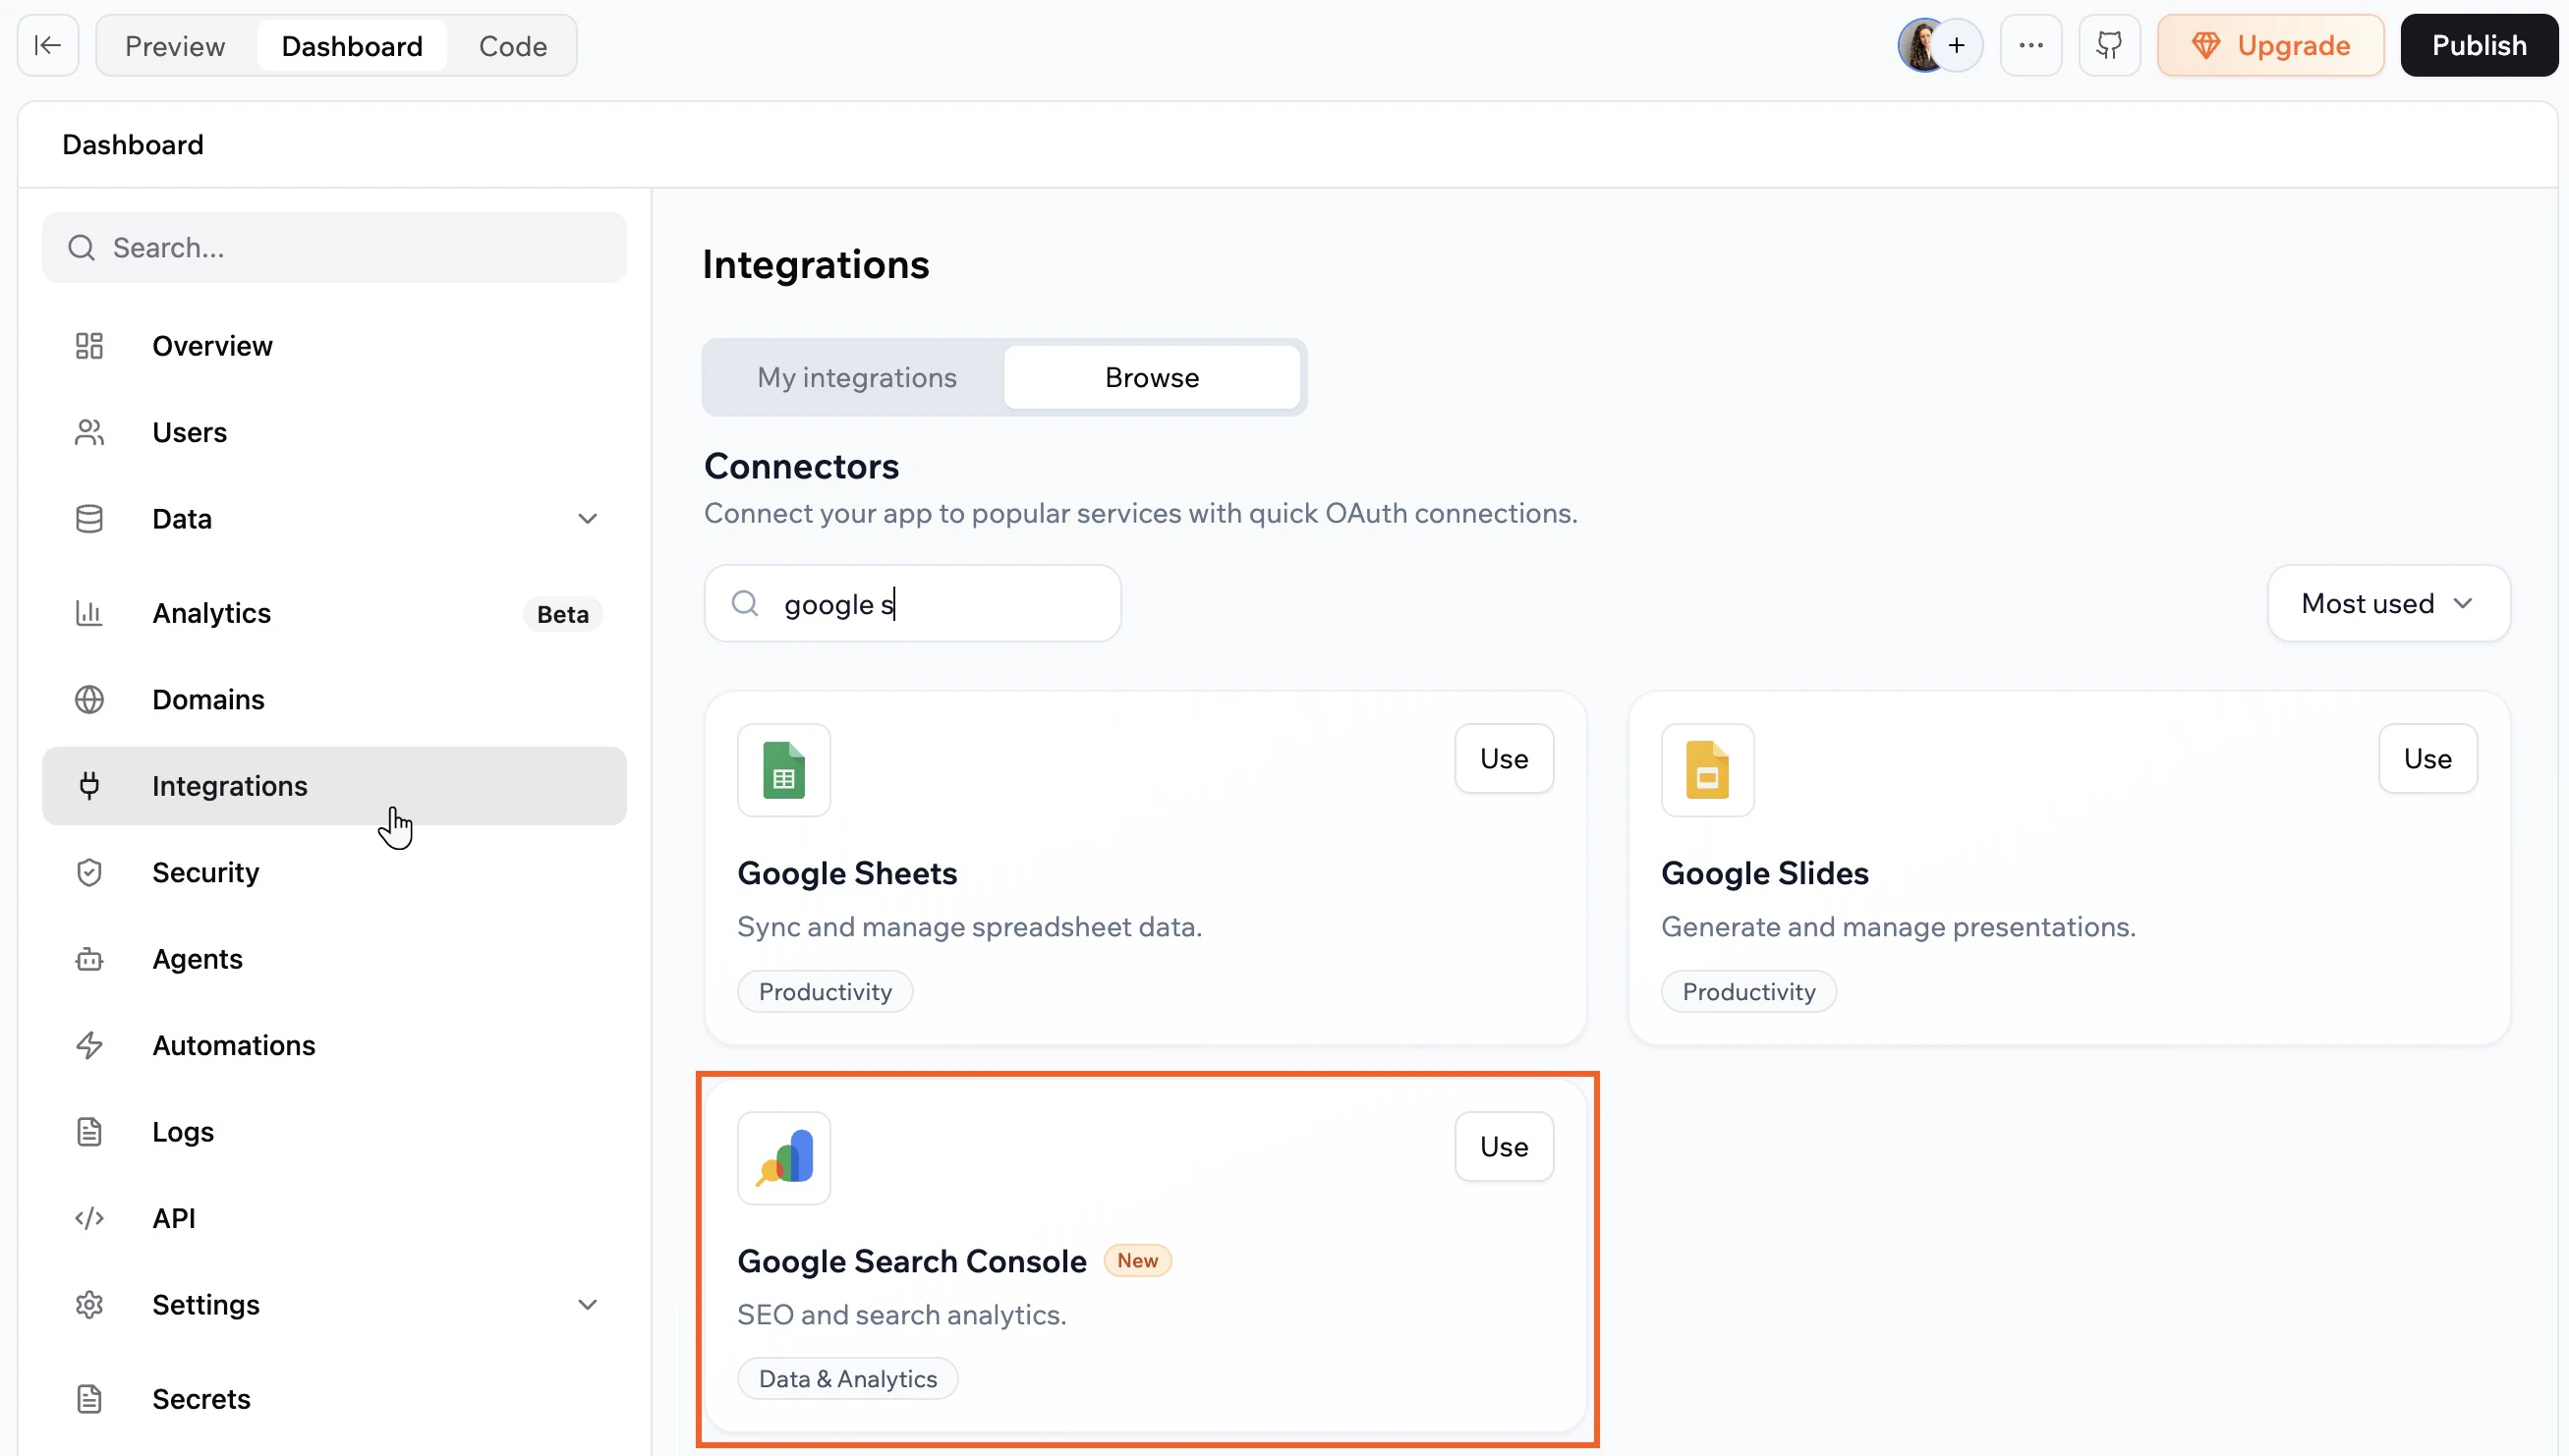Switch to the Code tab
Viewport: 2569px width, 1456px height.
(x=512, y=45)
